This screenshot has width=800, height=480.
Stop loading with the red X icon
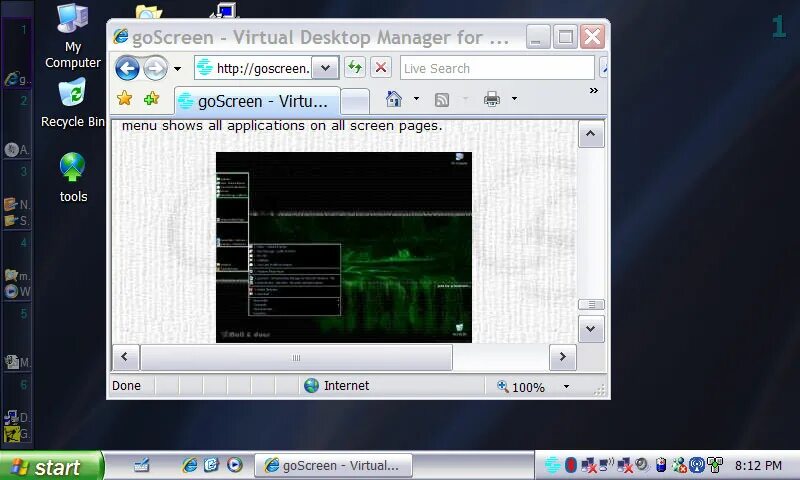[x=381, y=67]
